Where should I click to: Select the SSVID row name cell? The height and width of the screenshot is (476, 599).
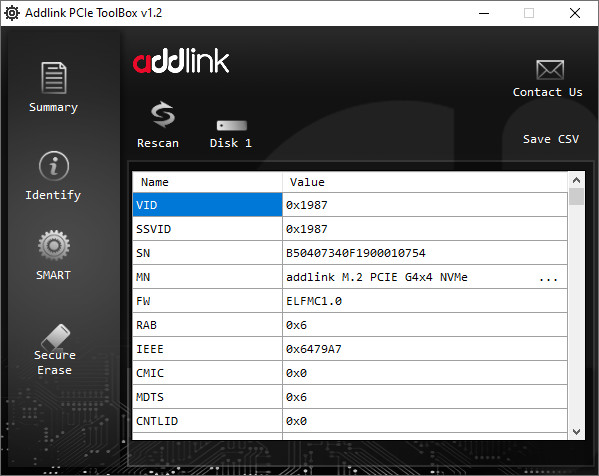click(207, 229)
